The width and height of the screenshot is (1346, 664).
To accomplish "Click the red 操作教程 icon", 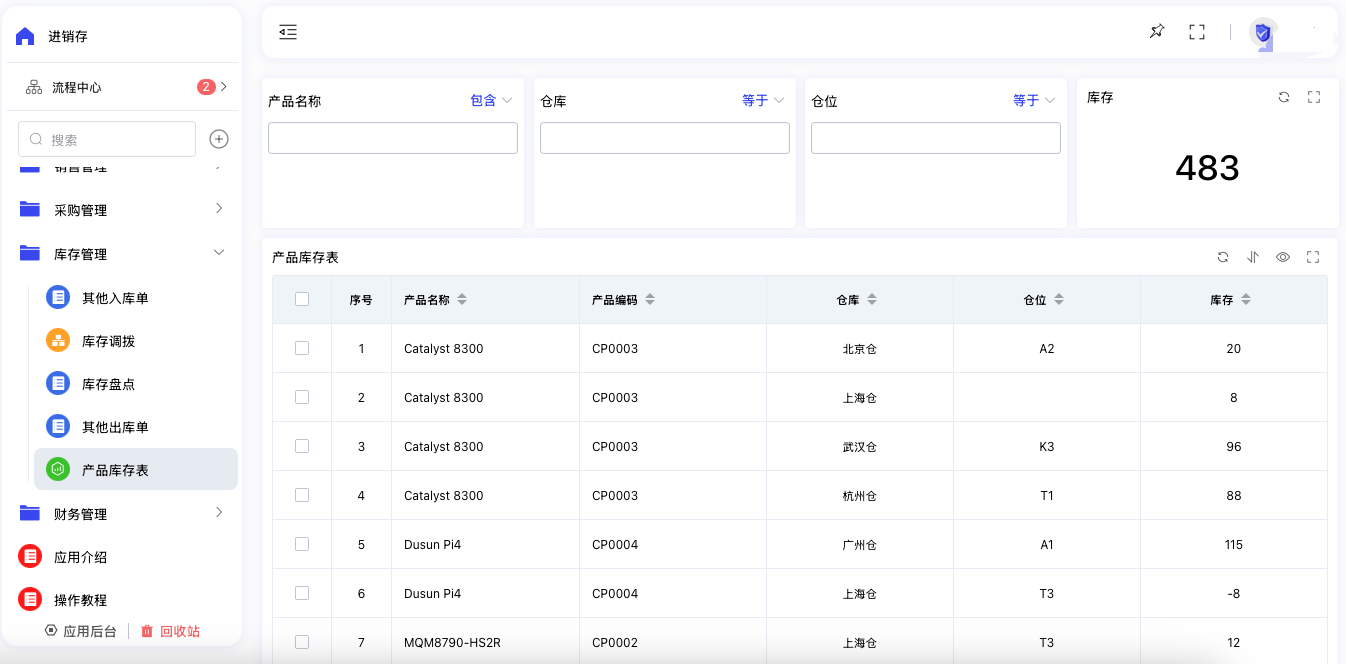I will click(30, 600).
